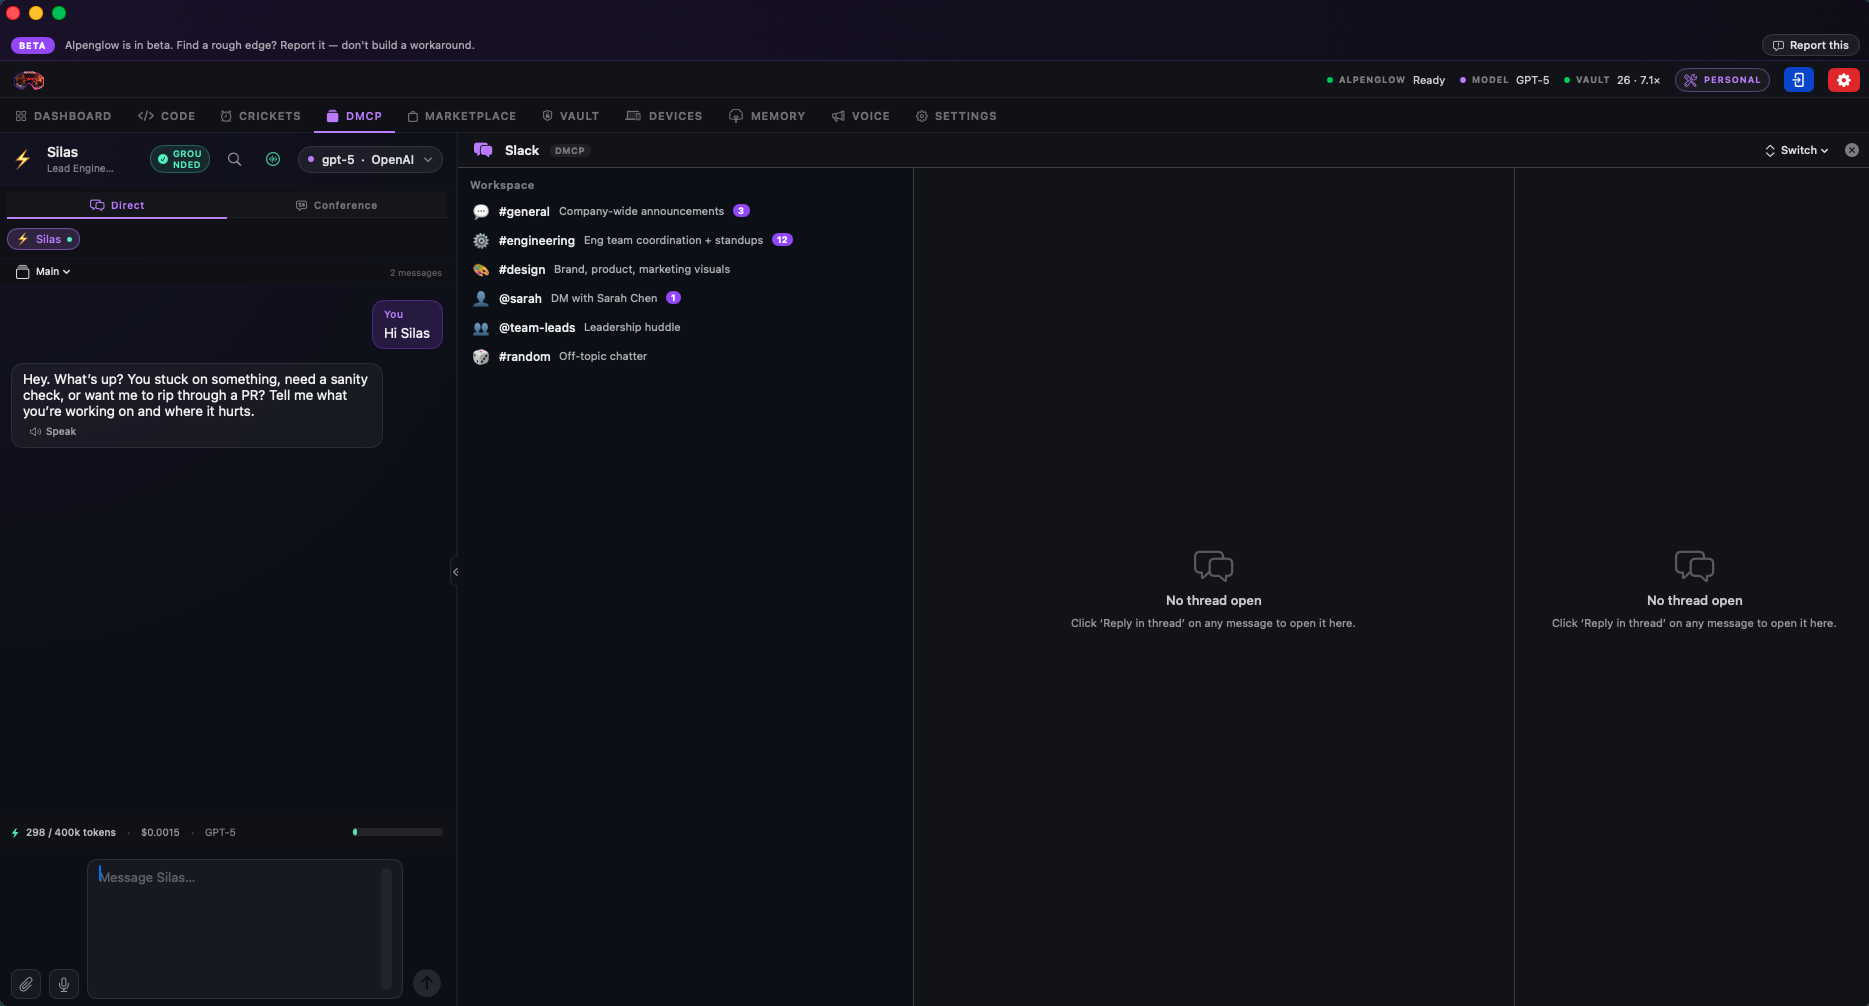Open the Voice tab
This screenshot has width=1869, height=1006.
coord(860,116)
